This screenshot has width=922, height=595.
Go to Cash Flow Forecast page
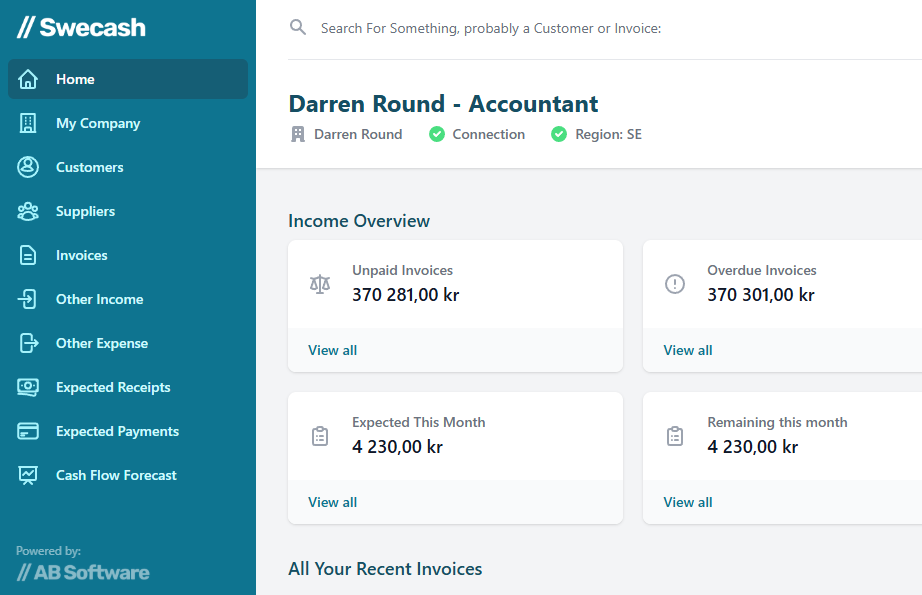[x=116, y=476]
